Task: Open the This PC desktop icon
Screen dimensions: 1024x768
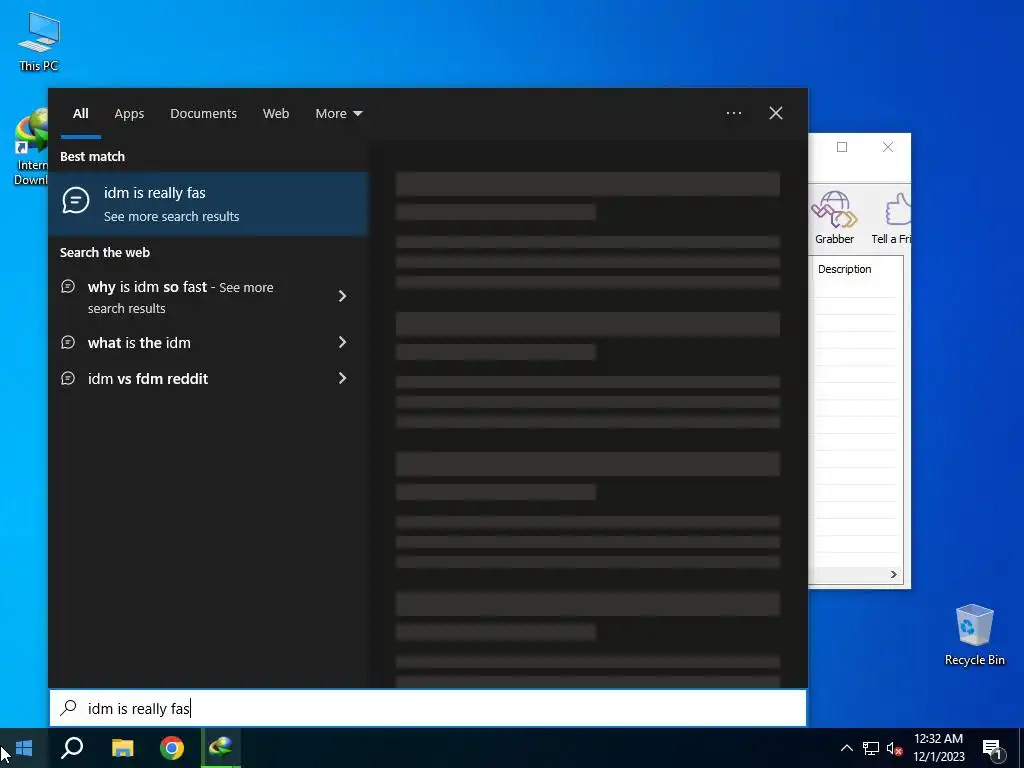Action: (39, 40)
